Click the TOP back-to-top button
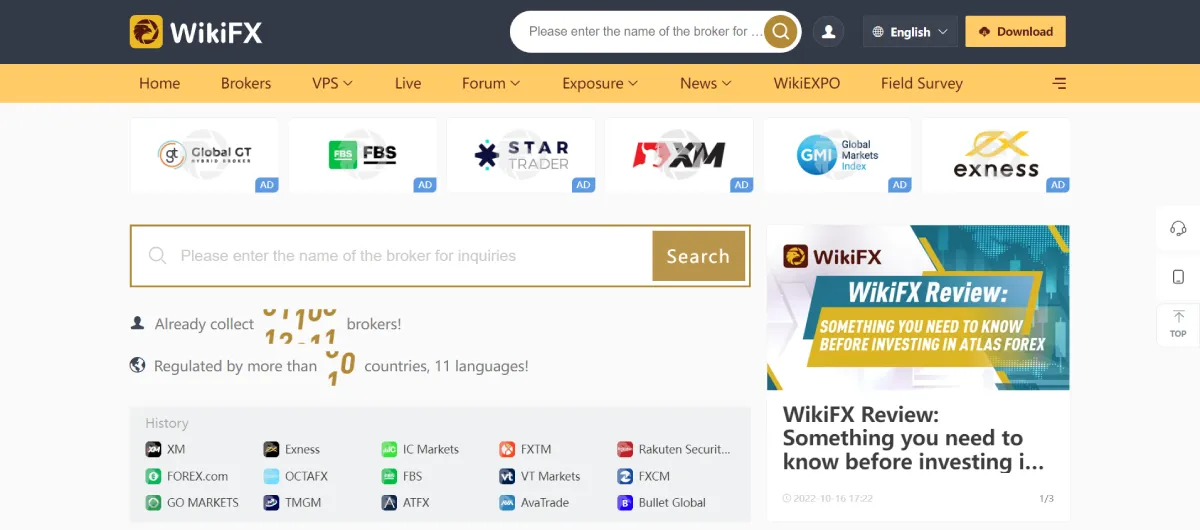Screen dimensions: 1200x530 coord(1178,323)
